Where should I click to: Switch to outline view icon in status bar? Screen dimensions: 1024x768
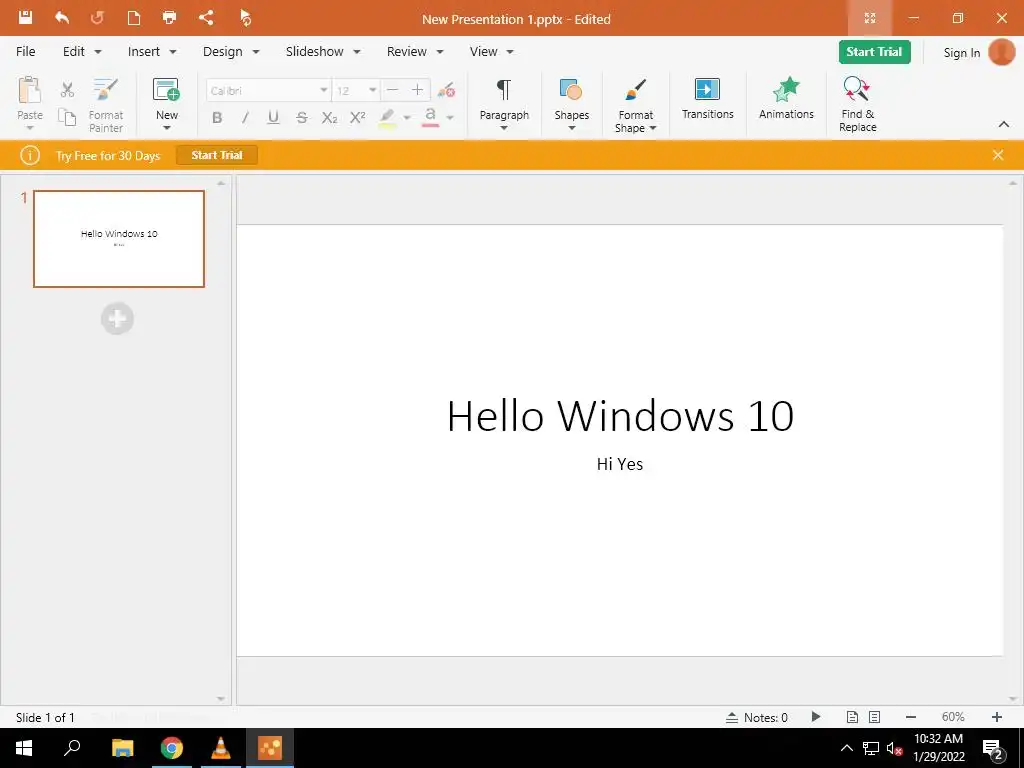pyautogui.click(x=874, y=717)
